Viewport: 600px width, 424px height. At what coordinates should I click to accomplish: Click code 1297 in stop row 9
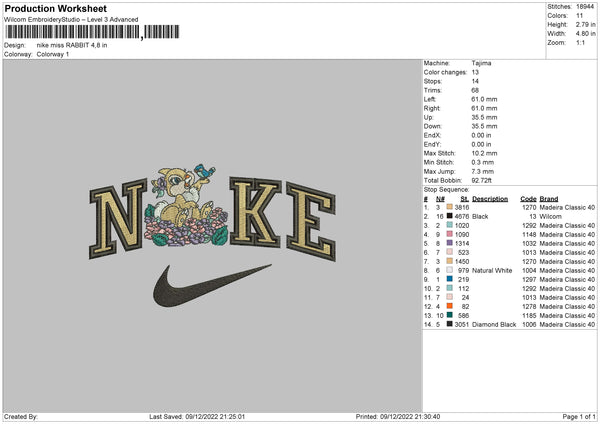529,279
